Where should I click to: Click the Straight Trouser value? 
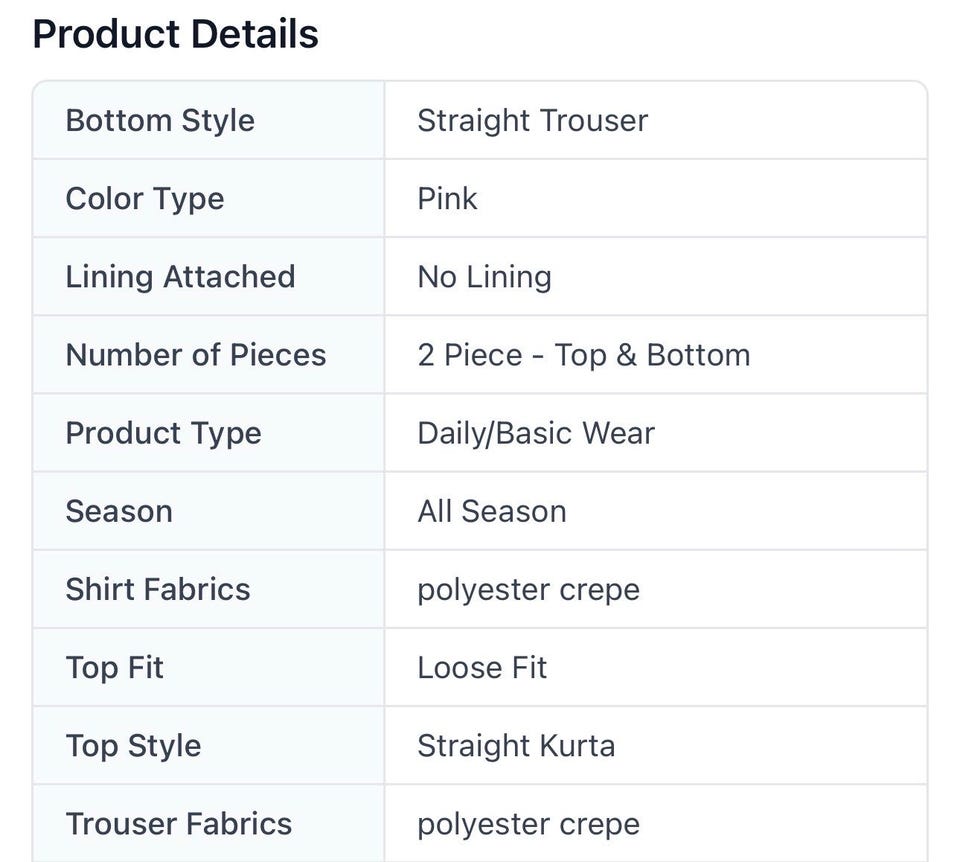coord(532,121)
